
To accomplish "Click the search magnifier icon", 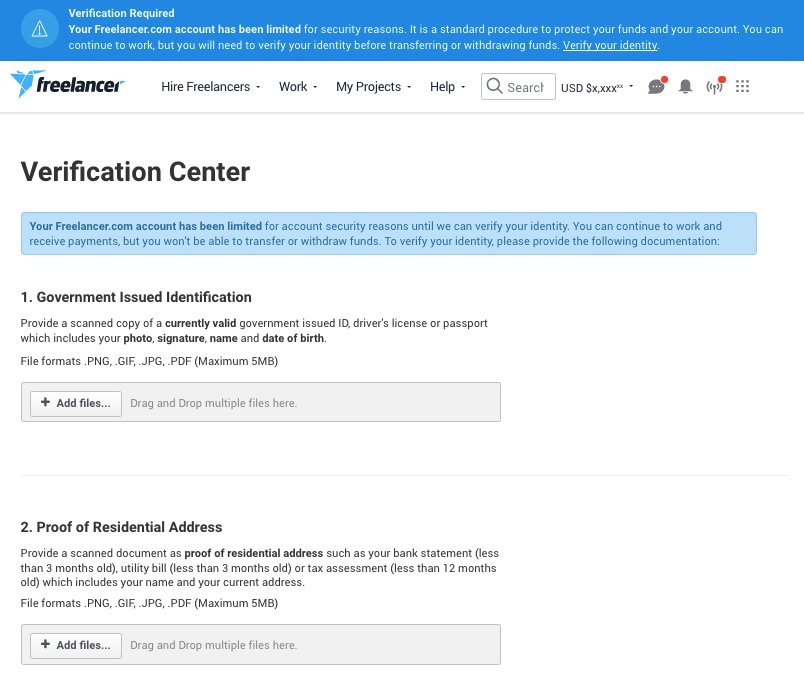I will click(x=494, y=86).
